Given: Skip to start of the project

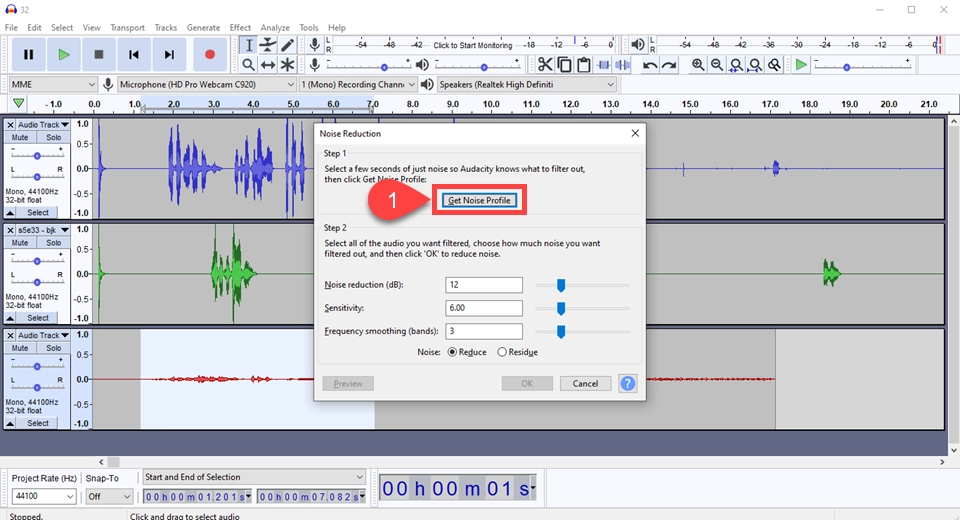Looking at the screenshot, I should click(133, 55).
